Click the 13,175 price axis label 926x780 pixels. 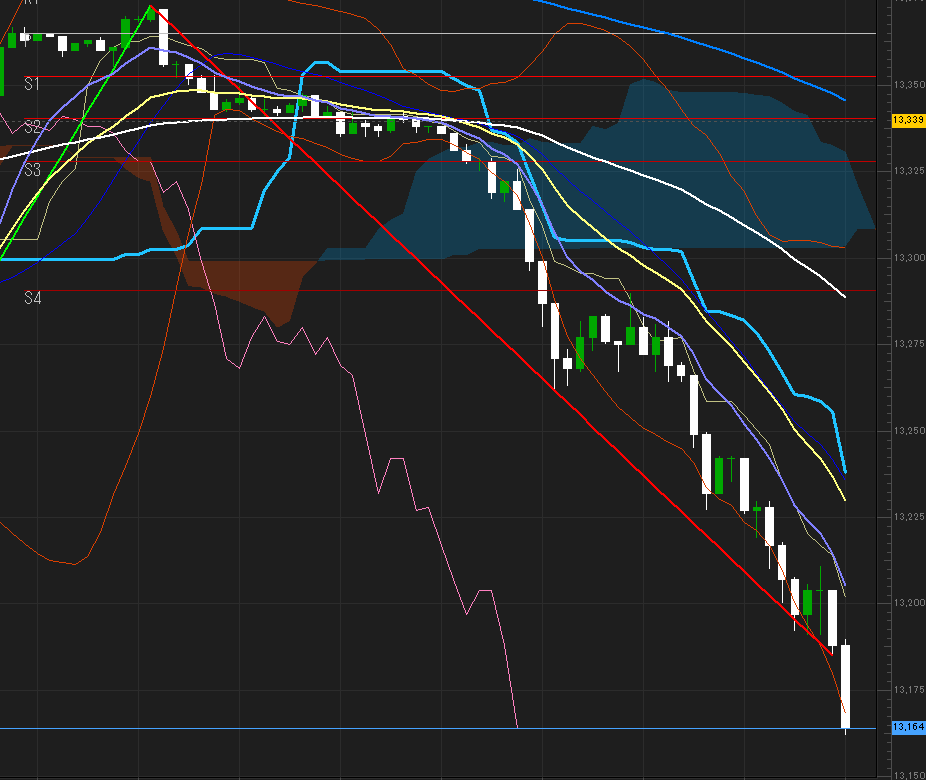[x=909, y=690]
